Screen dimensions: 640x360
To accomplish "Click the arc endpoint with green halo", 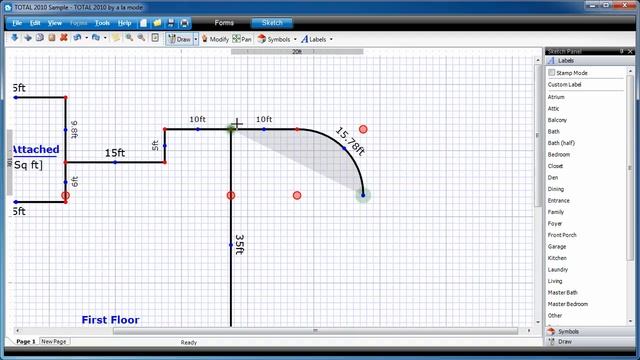I will coord(363,196).
